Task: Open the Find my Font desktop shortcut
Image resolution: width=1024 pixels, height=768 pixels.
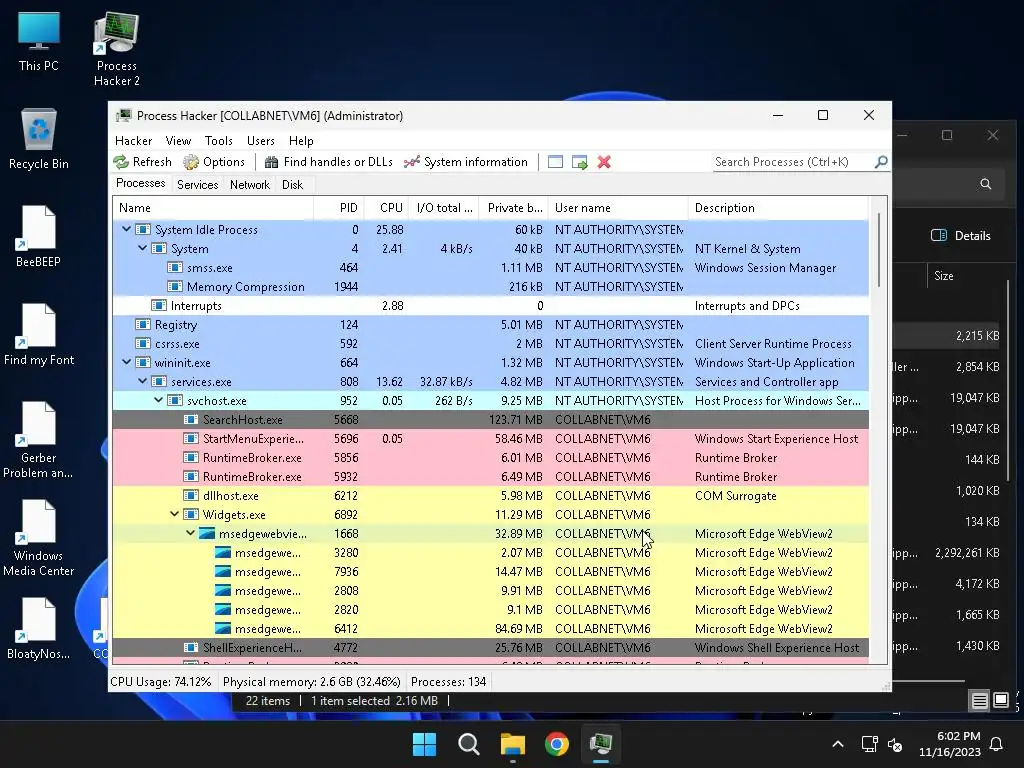Action: click(39, 335)
